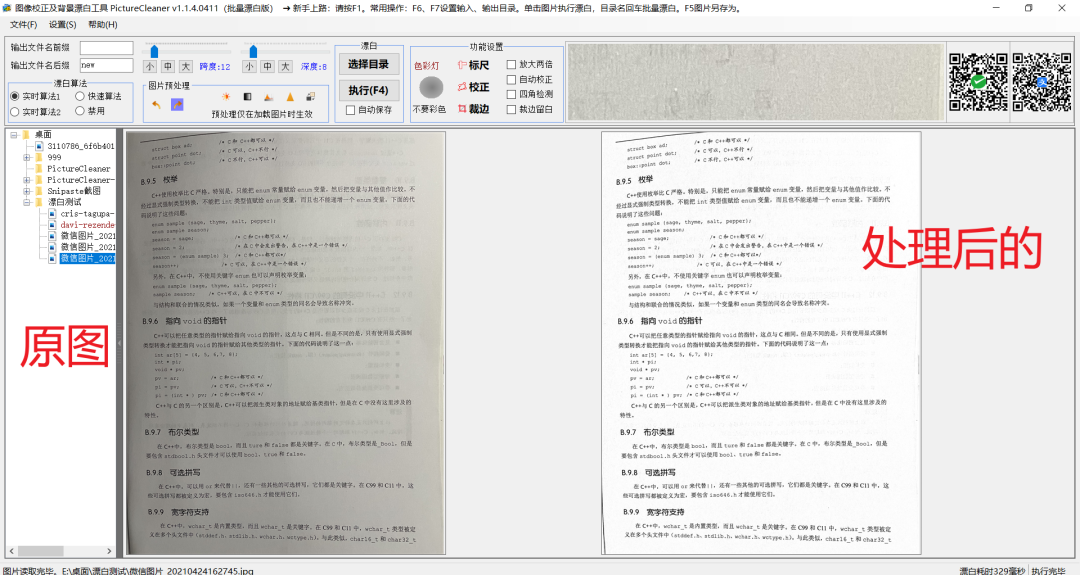Expand the Snipaste截图 folder
Image resolution: width=1080 pixels, height=575 pixels.
pyautogui.click(x=28, y=191)
